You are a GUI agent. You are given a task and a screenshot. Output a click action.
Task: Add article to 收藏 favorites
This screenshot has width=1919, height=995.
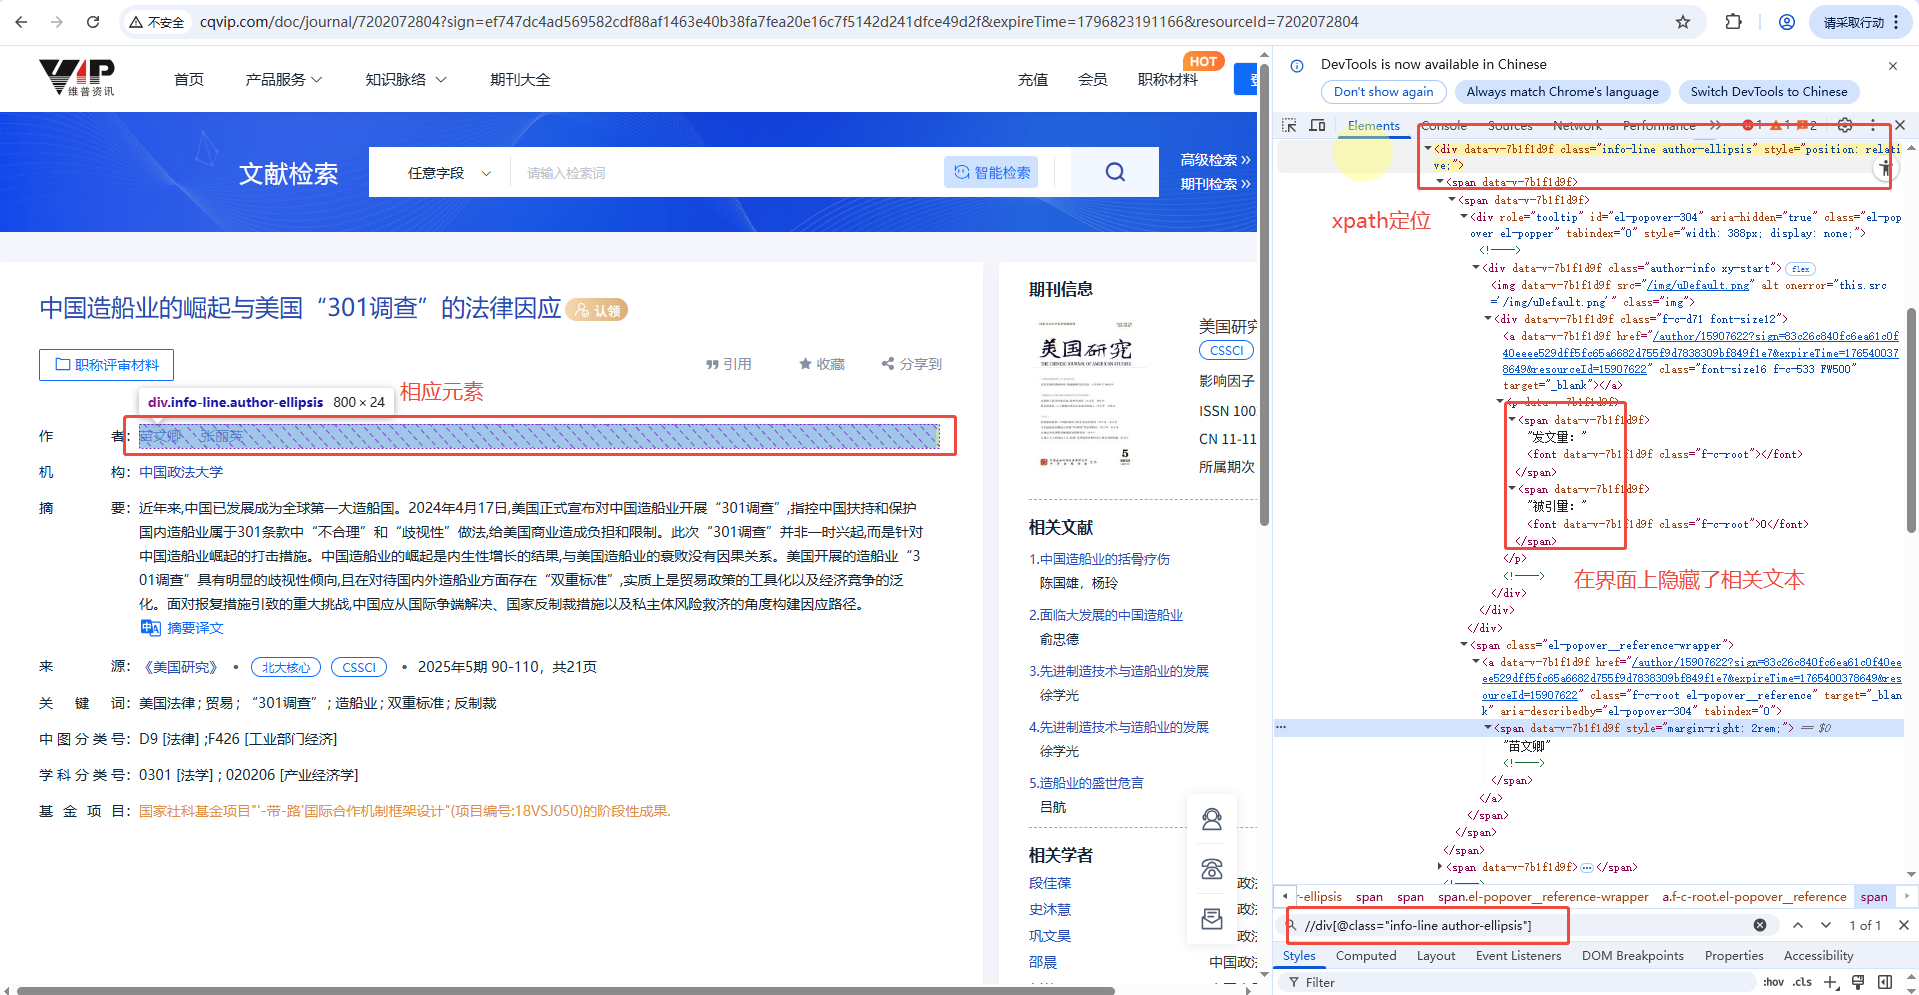point(822,364)
